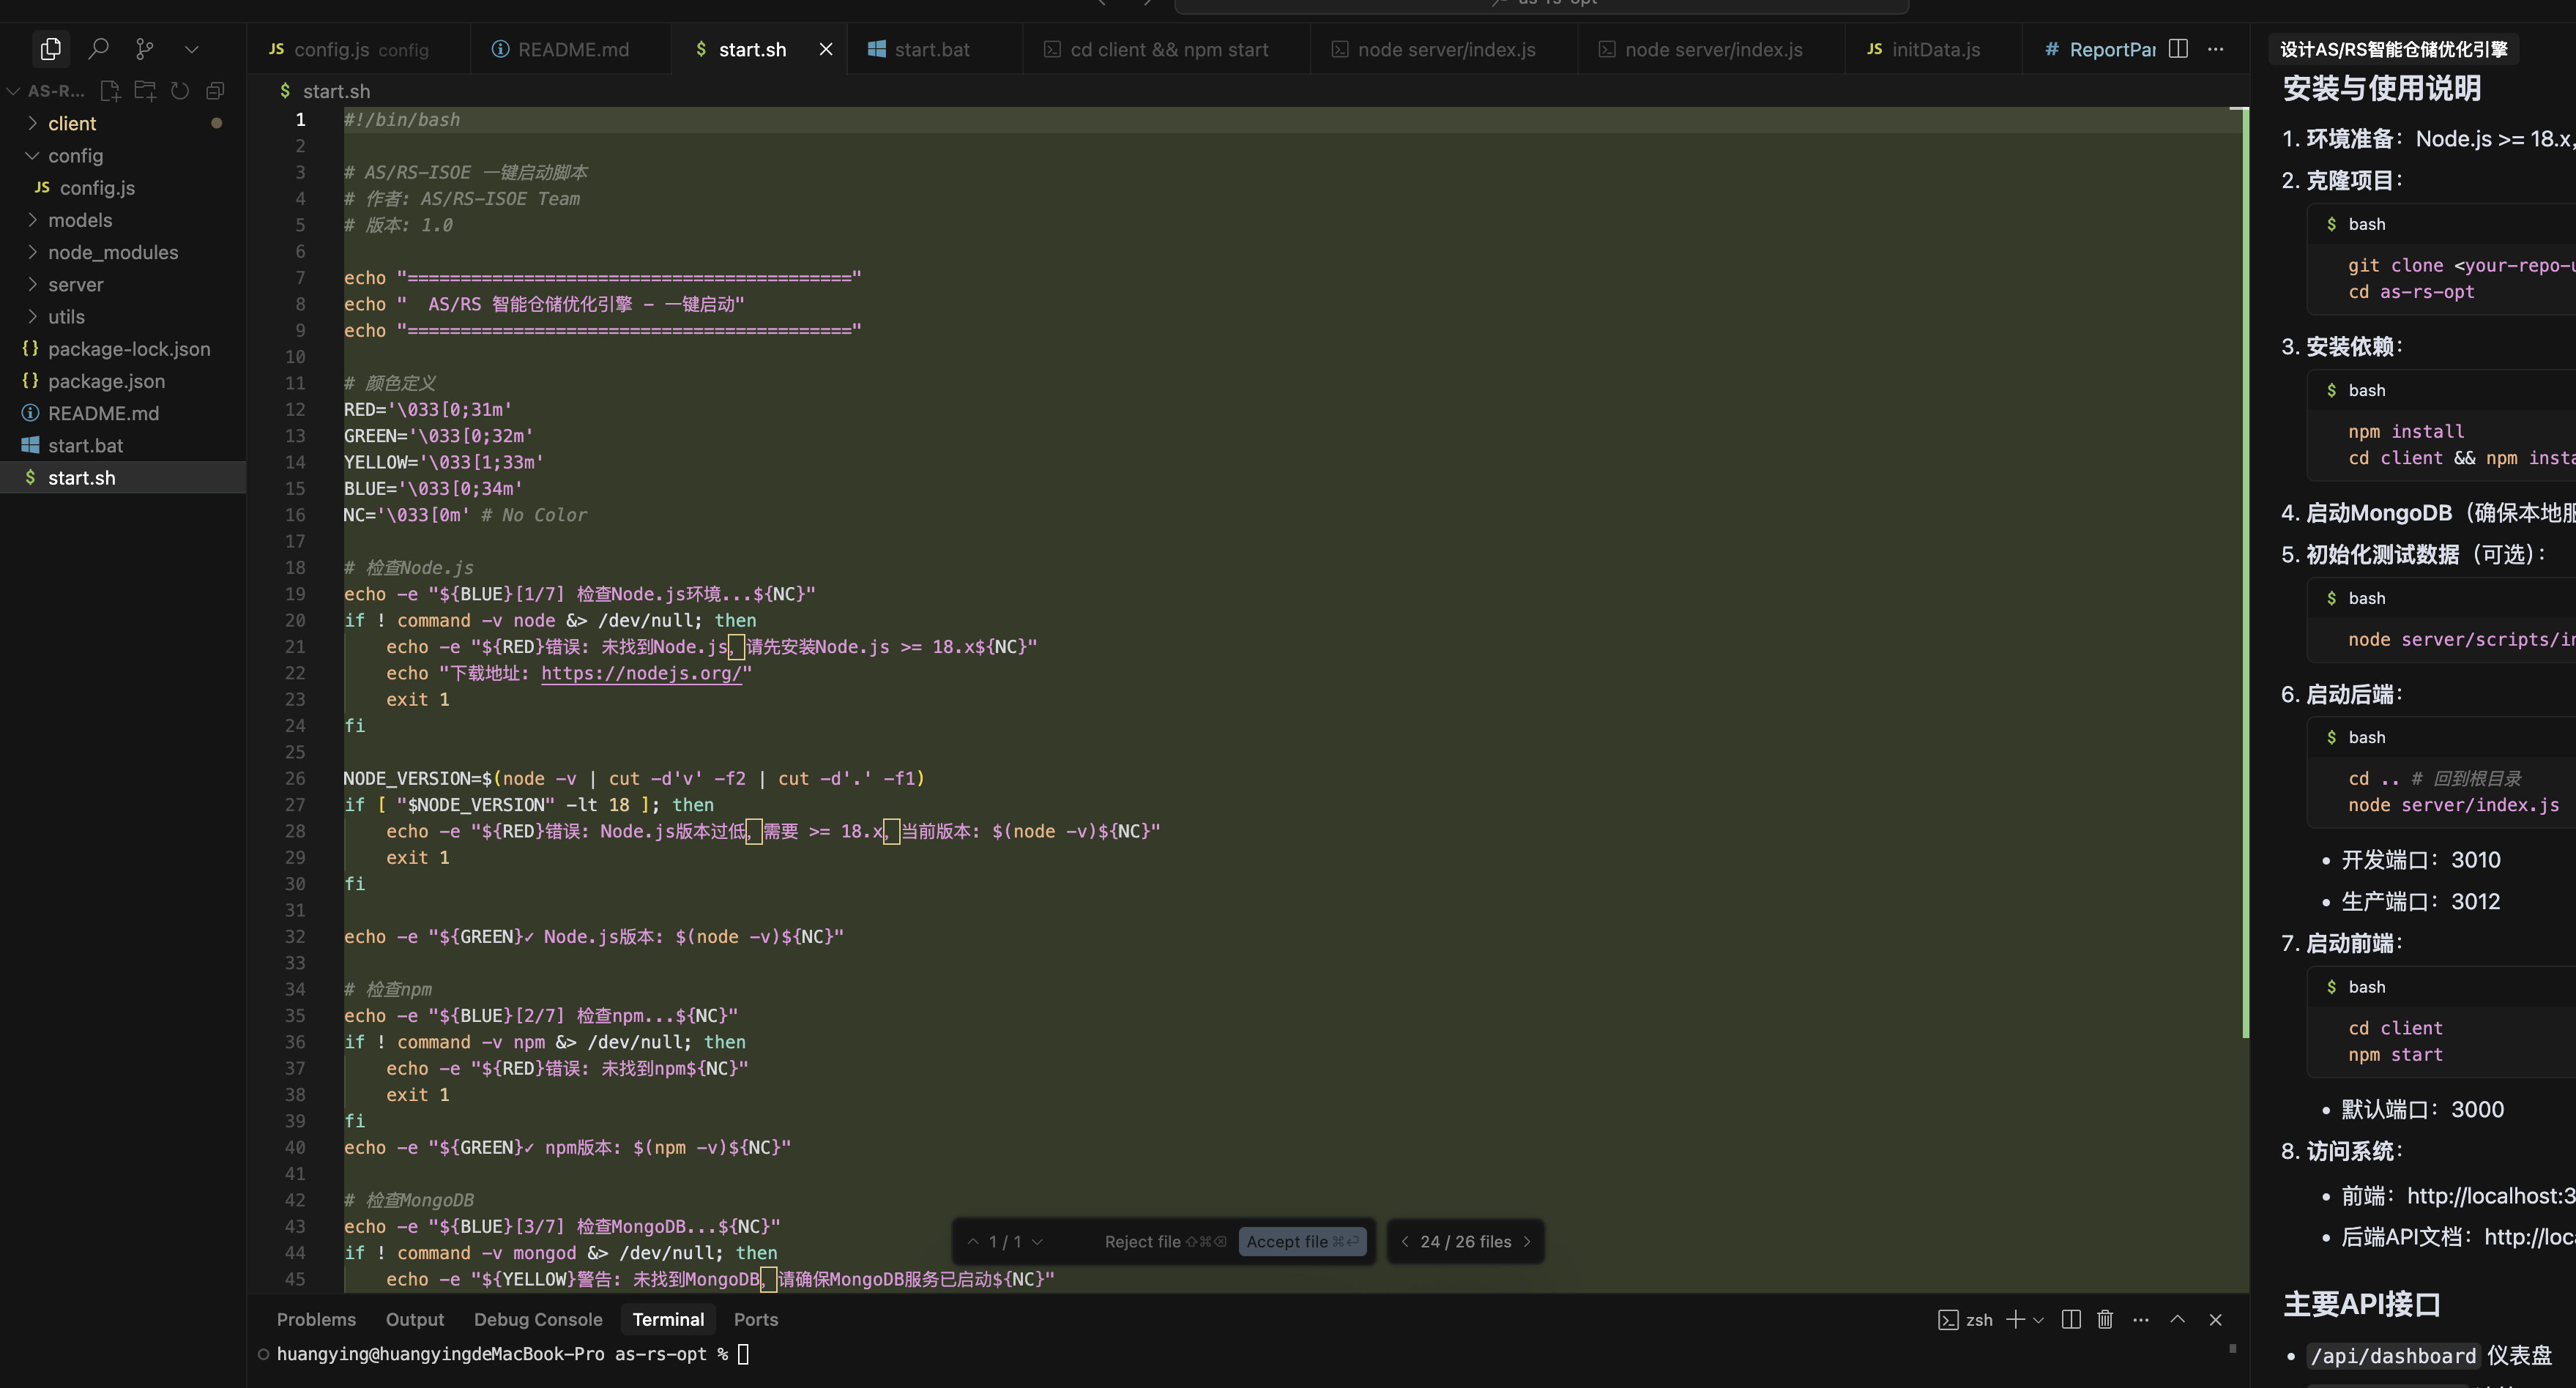Close the bottom panel
Screen dimensions: 2576x1388
point(2215,1320)
